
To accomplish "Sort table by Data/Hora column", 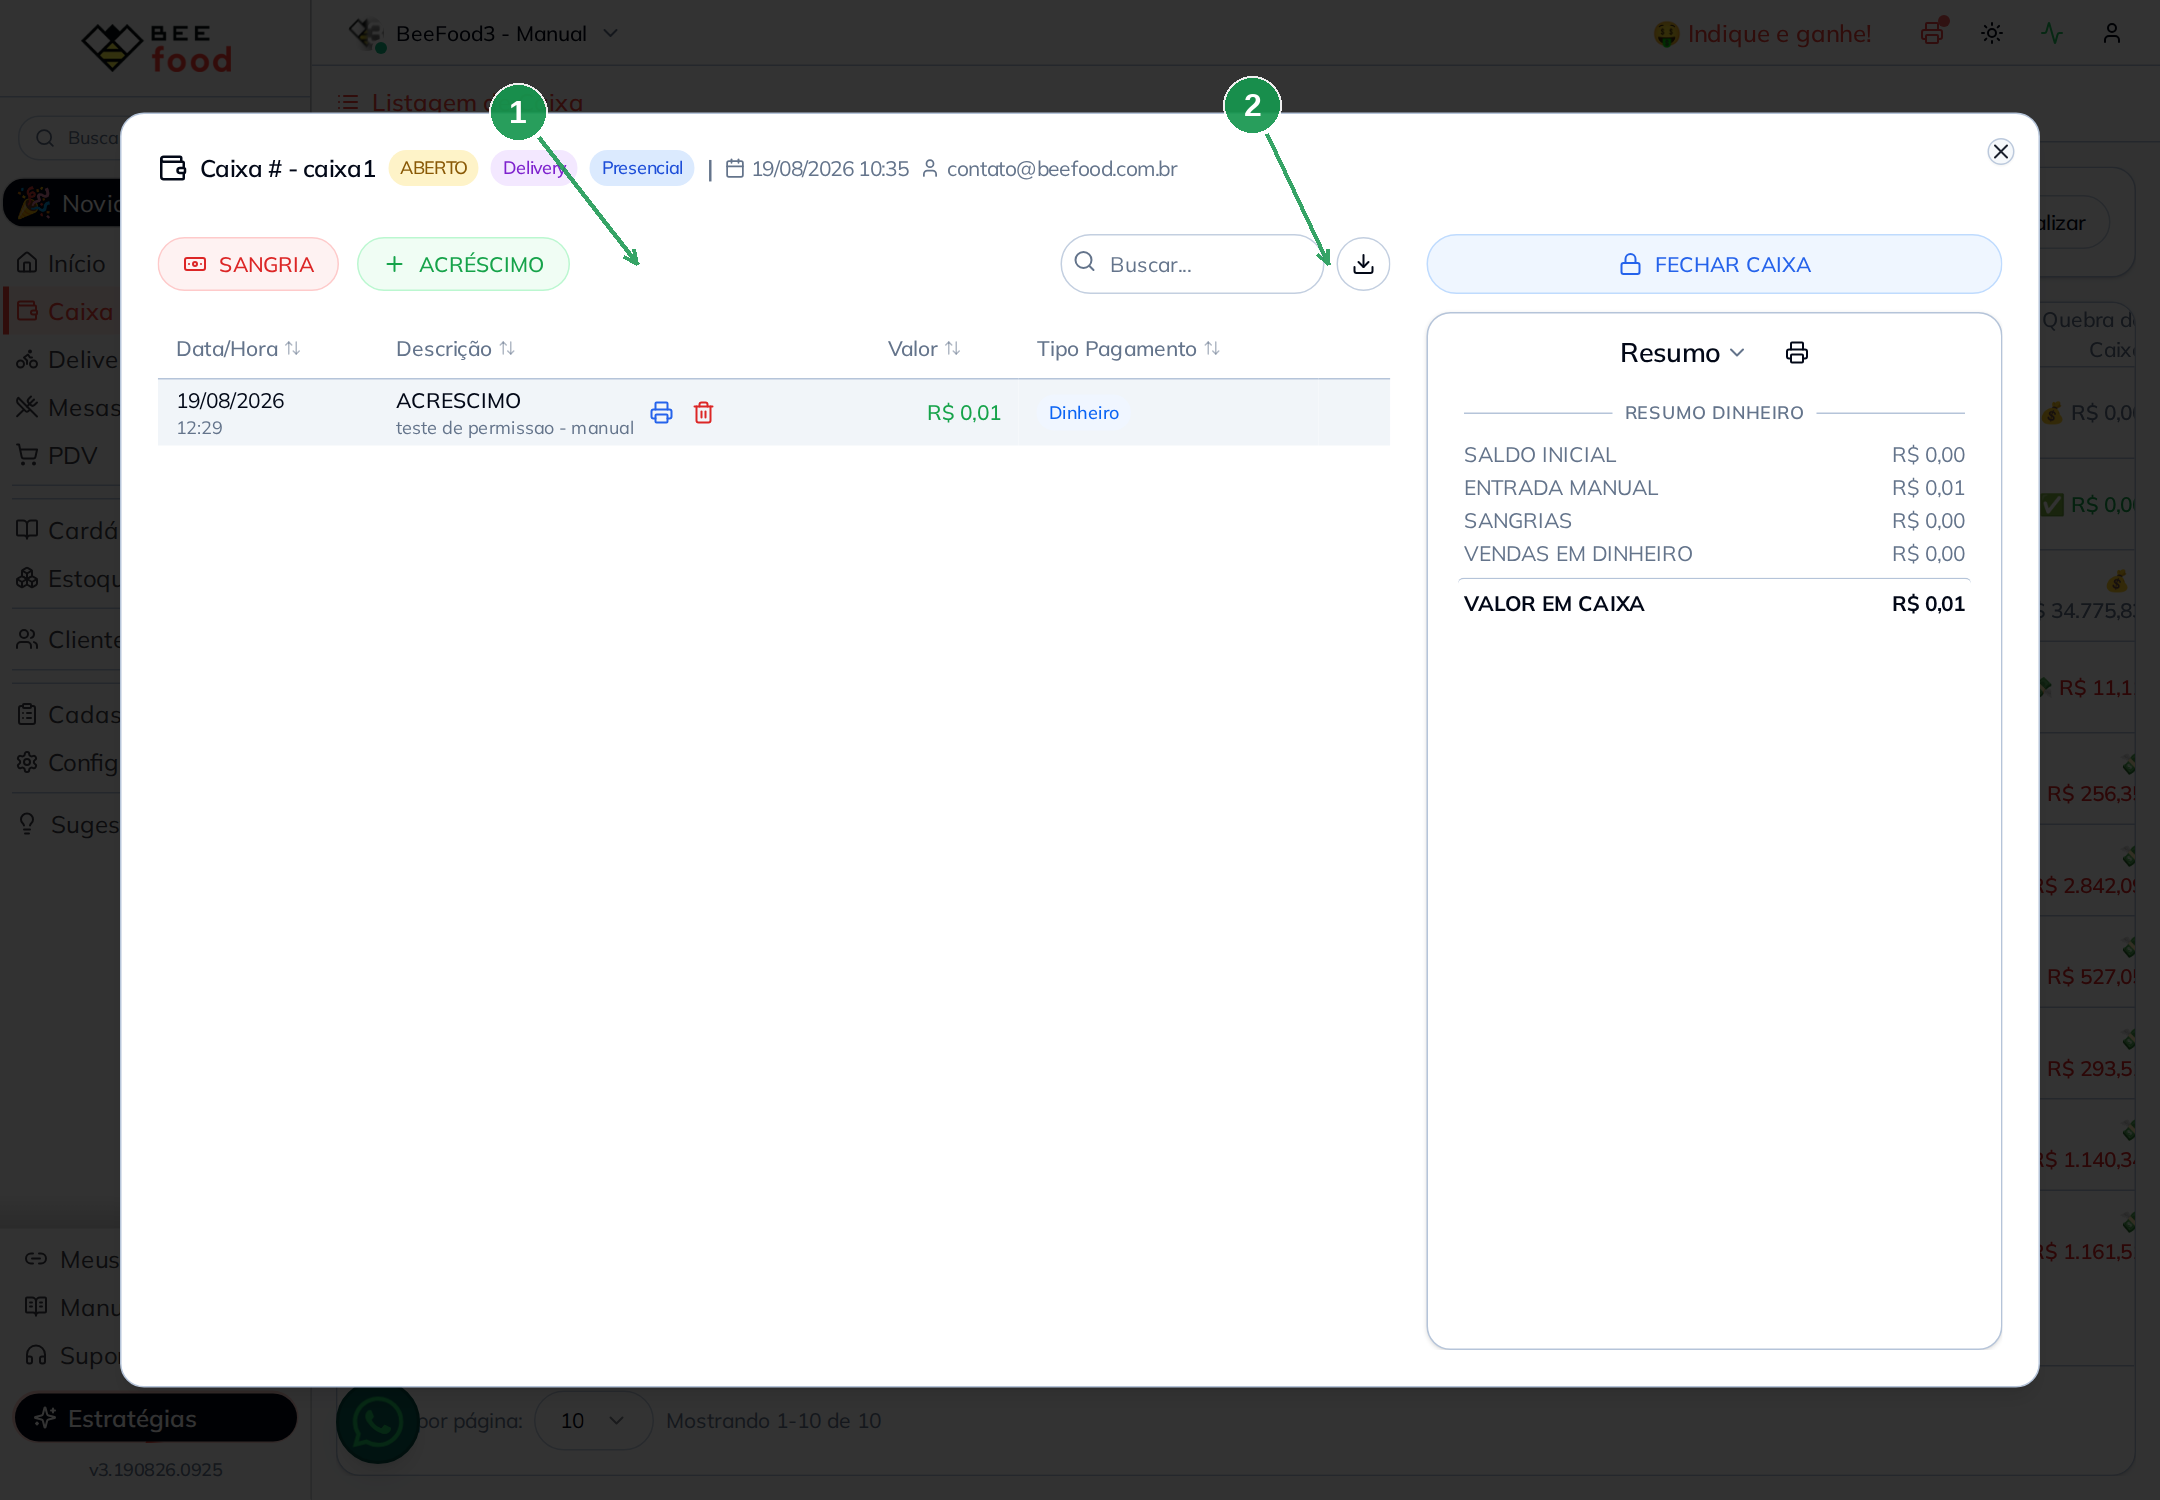I will pyautogui.click(x=238, y=349).
